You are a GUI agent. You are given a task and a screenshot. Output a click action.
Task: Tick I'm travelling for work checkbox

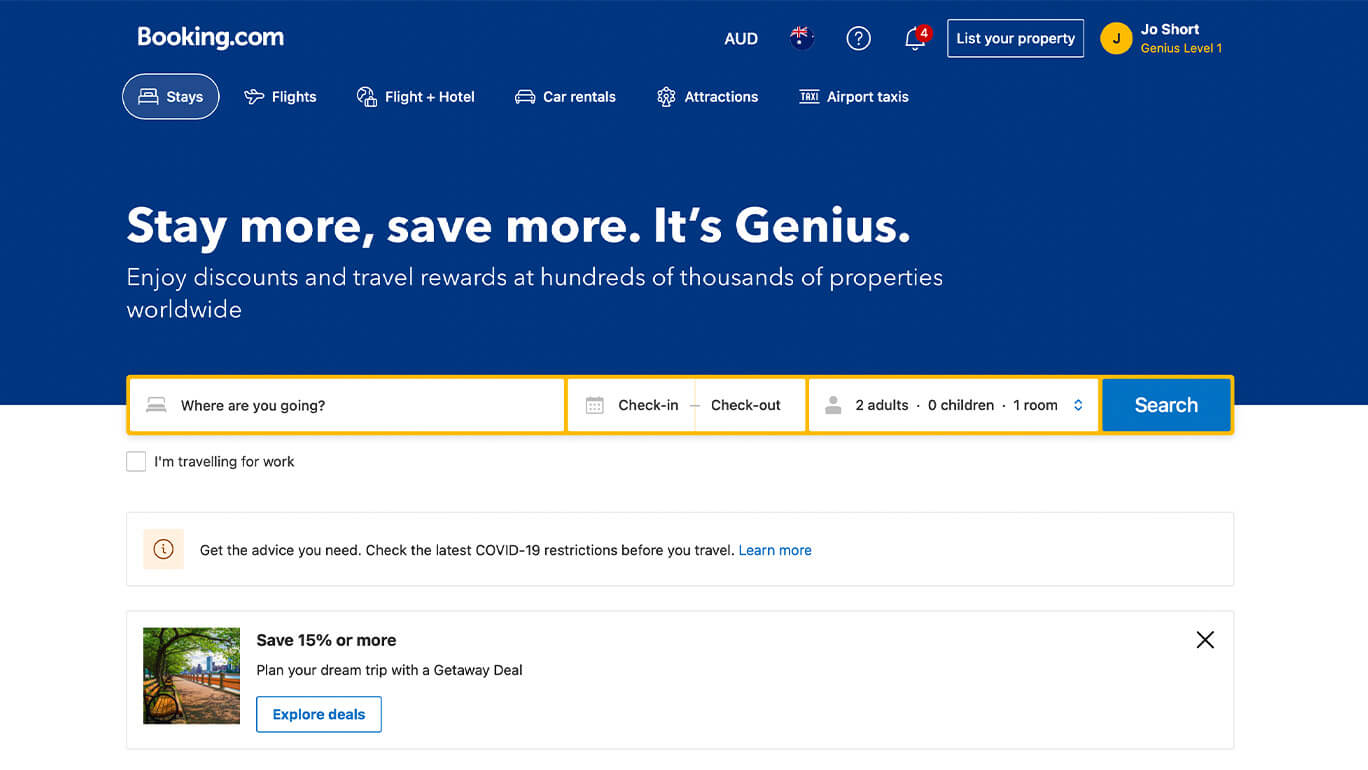click(x=136, y=461)
